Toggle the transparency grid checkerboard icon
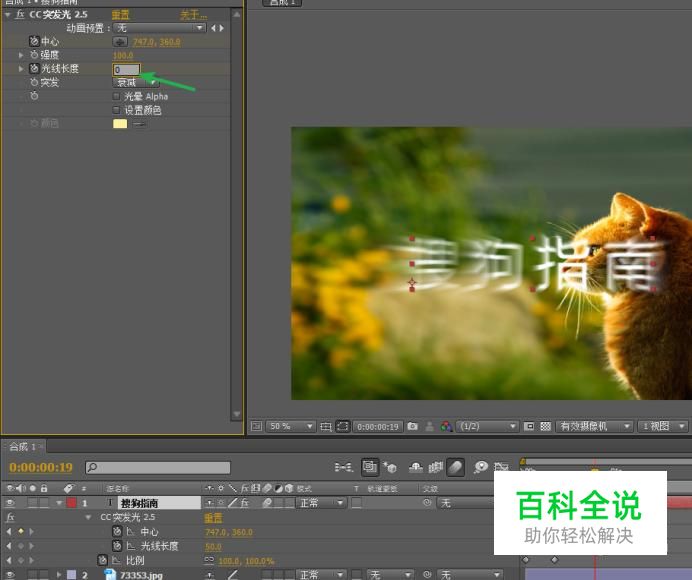The width and height of the screenshot is (692, 580). [x=545, y=426]
